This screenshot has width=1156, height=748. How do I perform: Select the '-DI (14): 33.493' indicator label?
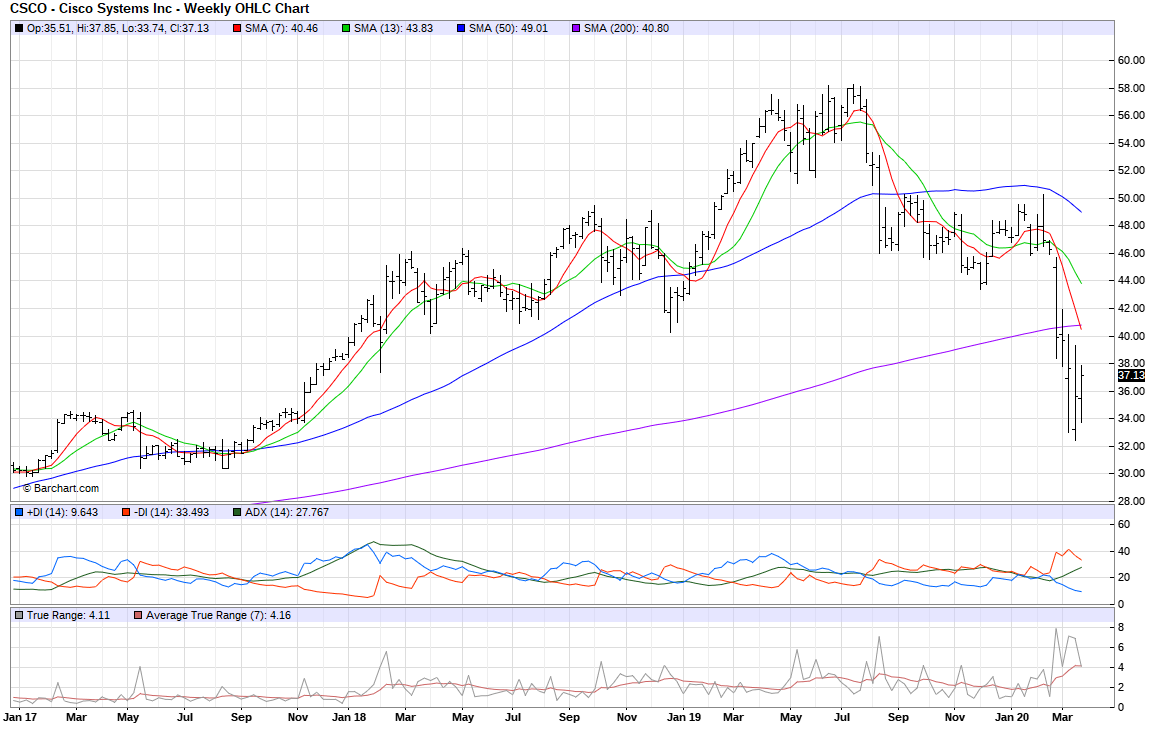pos(172,512)
